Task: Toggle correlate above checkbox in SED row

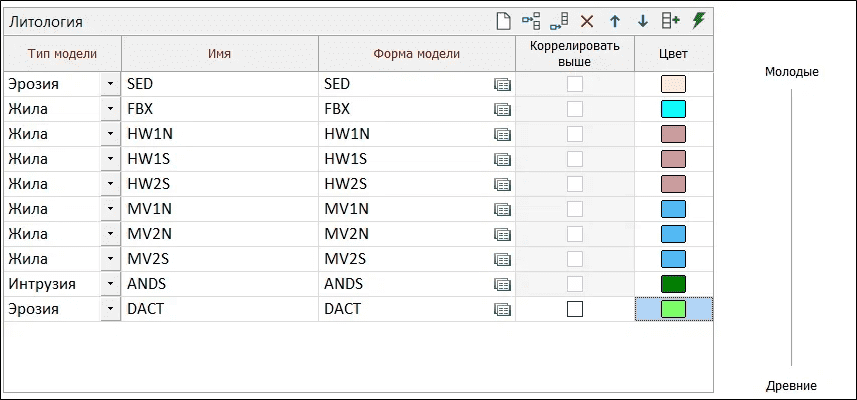Action: click(x=574, y=84)
